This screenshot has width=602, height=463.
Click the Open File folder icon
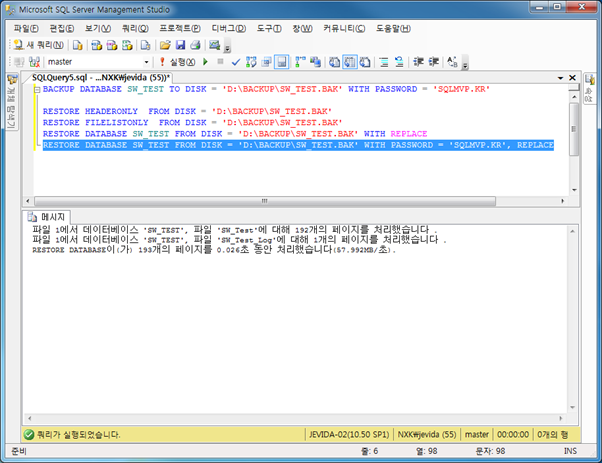[165, 45]
